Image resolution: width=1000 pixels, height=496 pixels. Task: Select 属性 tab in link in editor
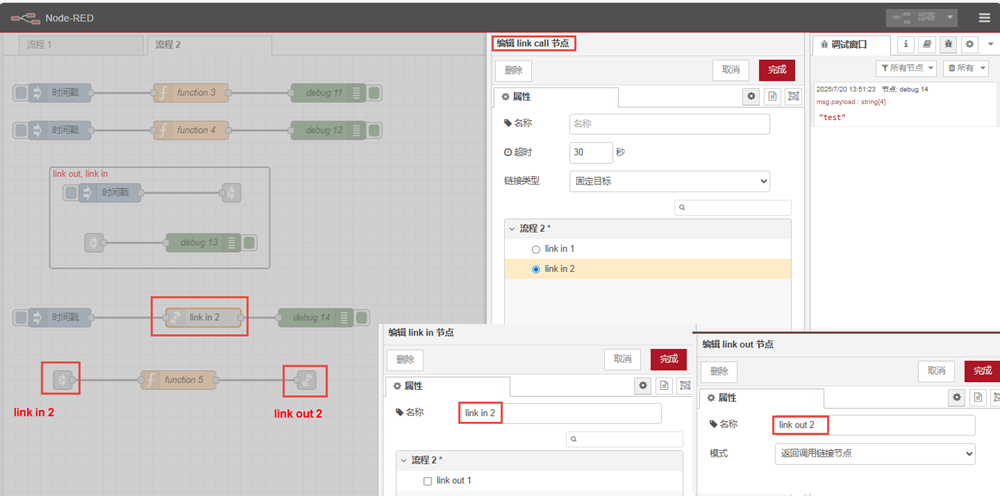[x=447, y=386]
